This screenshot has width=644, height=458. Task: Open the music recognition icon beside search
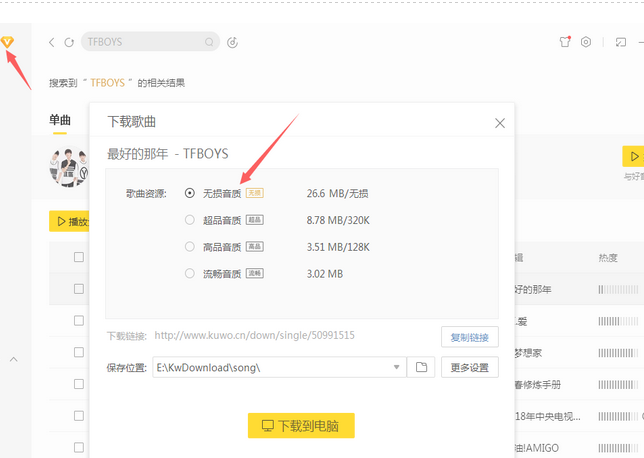[232, 42]
